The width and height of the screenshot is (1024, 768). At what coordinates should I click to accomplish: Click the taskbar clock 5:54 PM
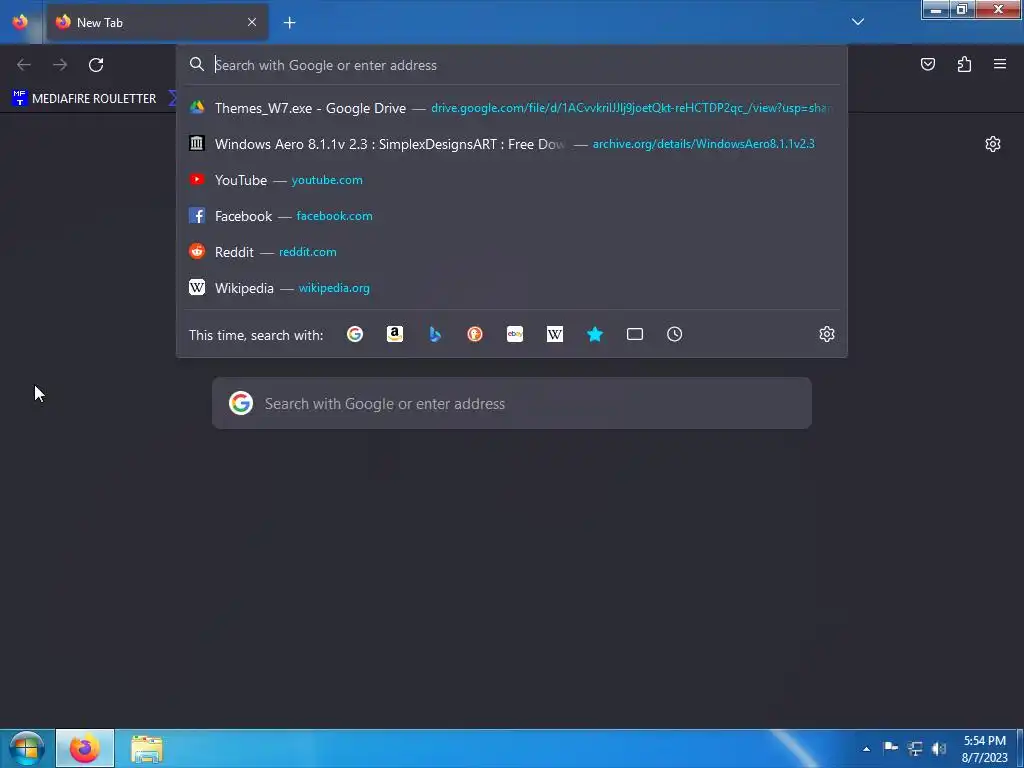pyautogui.click(x=985, y=749)
